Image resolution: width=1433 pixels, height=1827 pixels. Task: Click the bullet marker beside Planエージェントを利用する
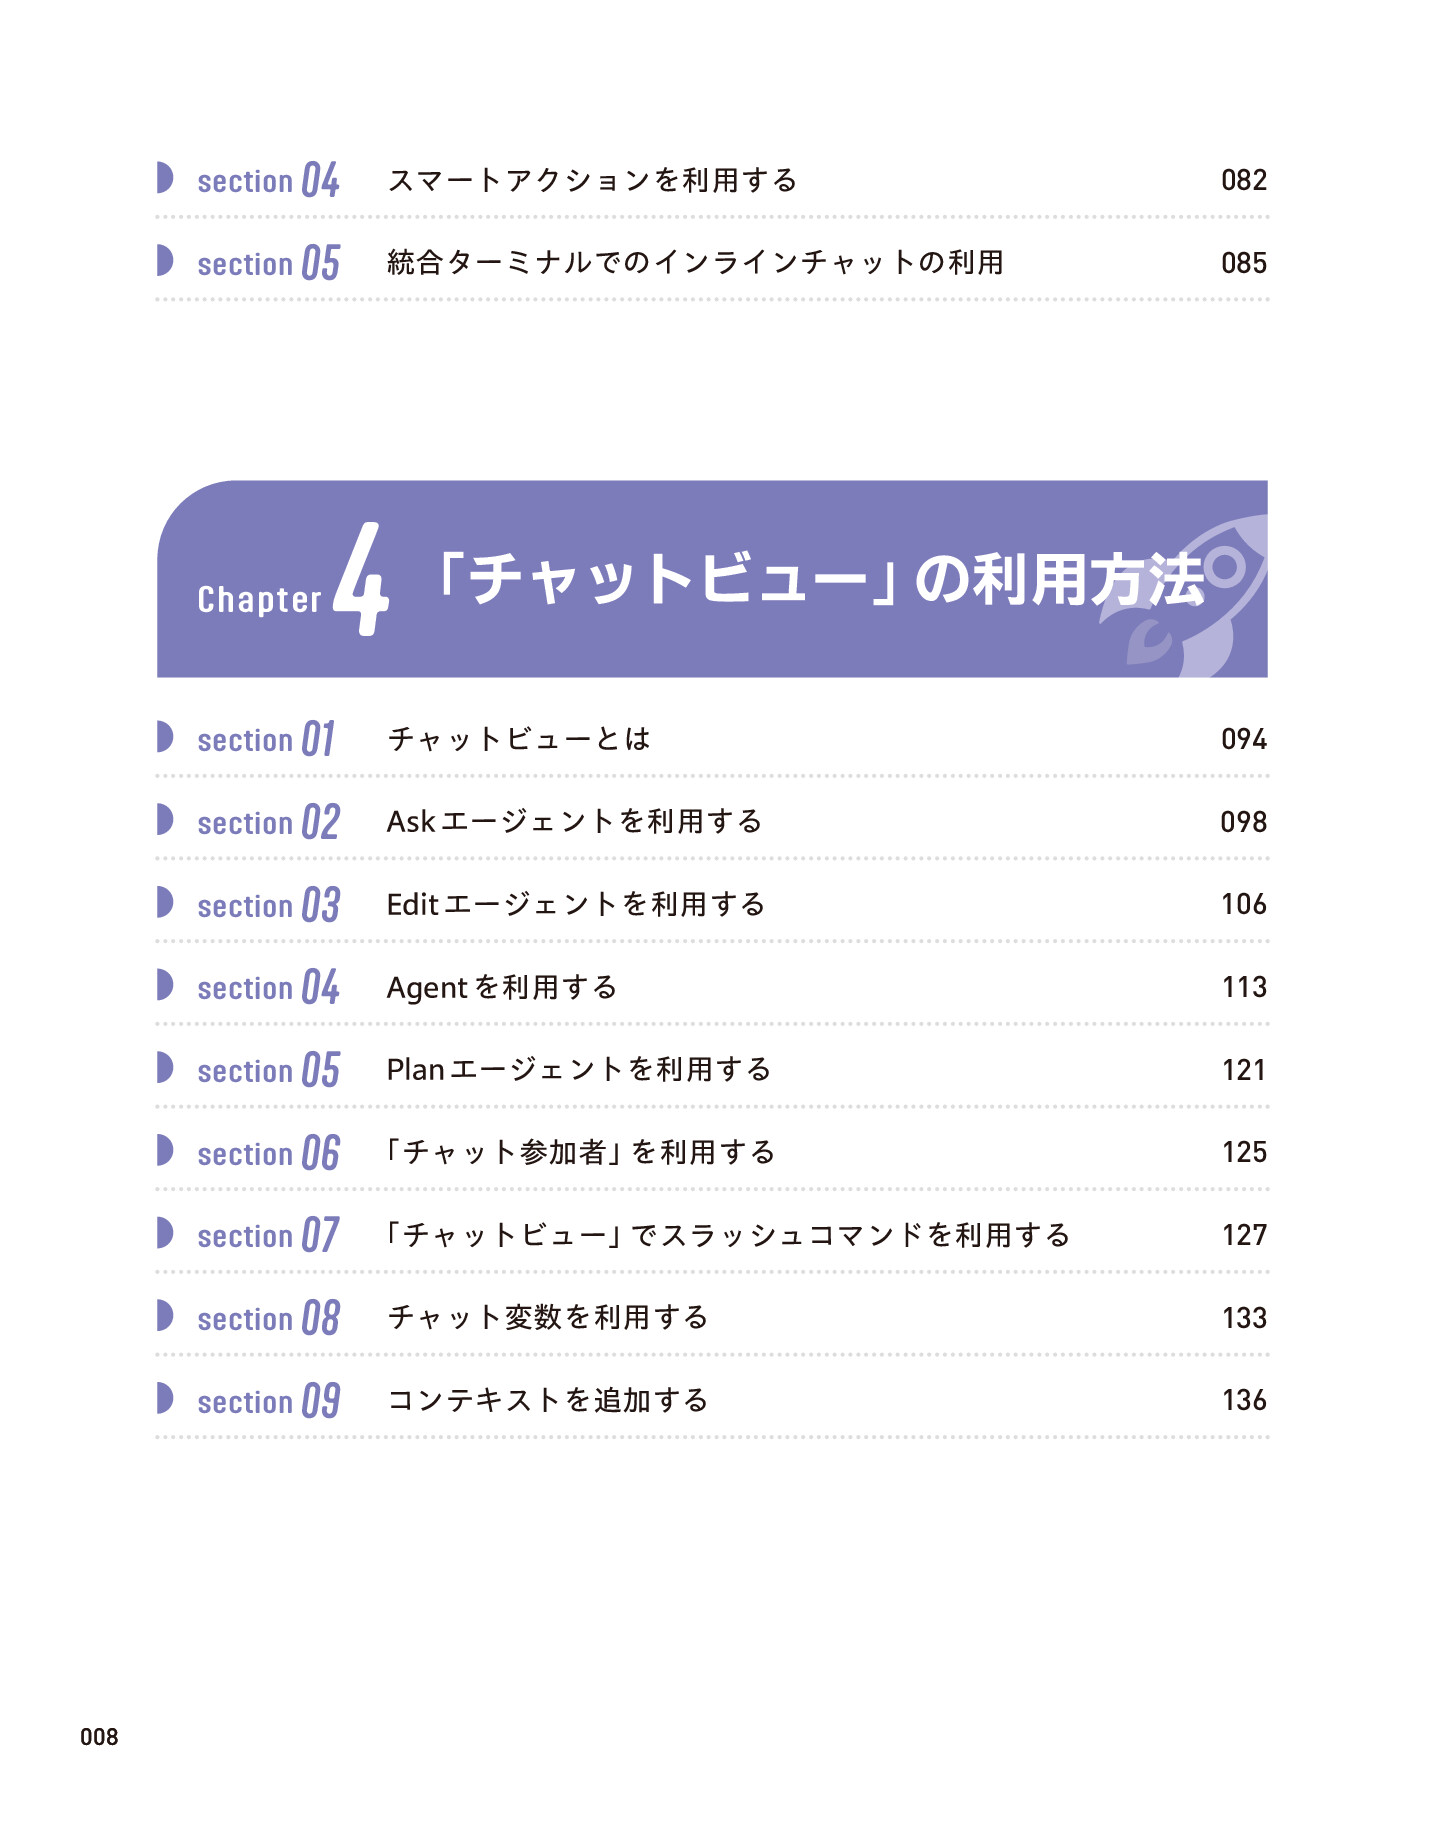165,1068
